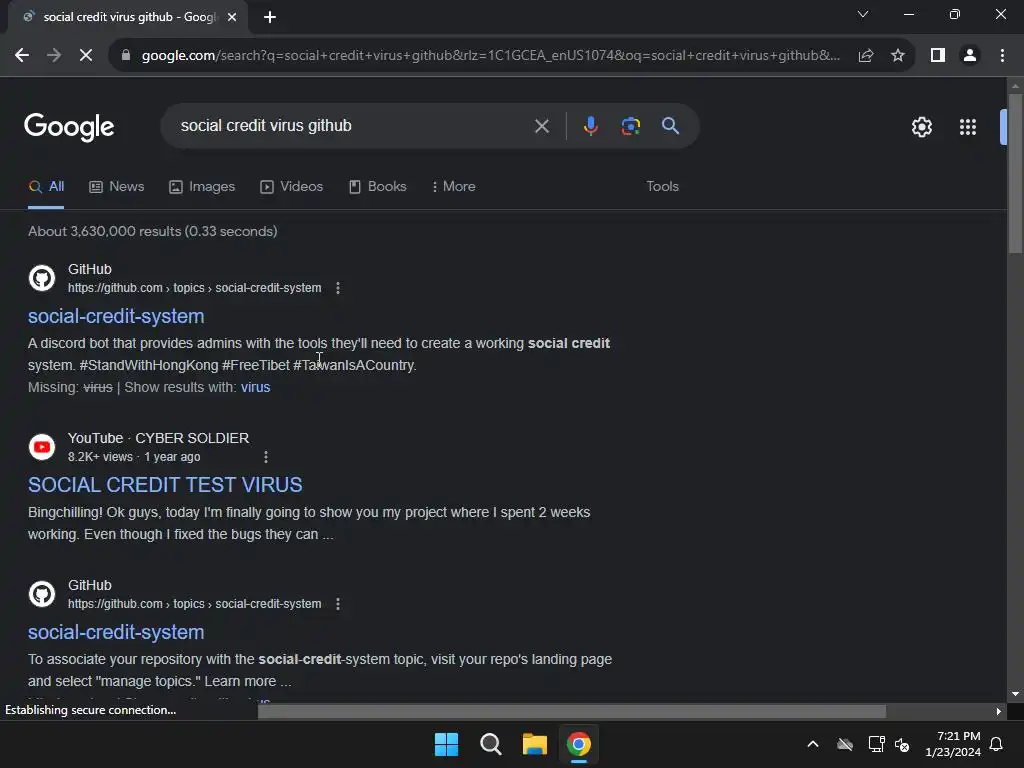The image size is (1024, 768).
Task: Click the scroll right arrow
Action: 998,711
